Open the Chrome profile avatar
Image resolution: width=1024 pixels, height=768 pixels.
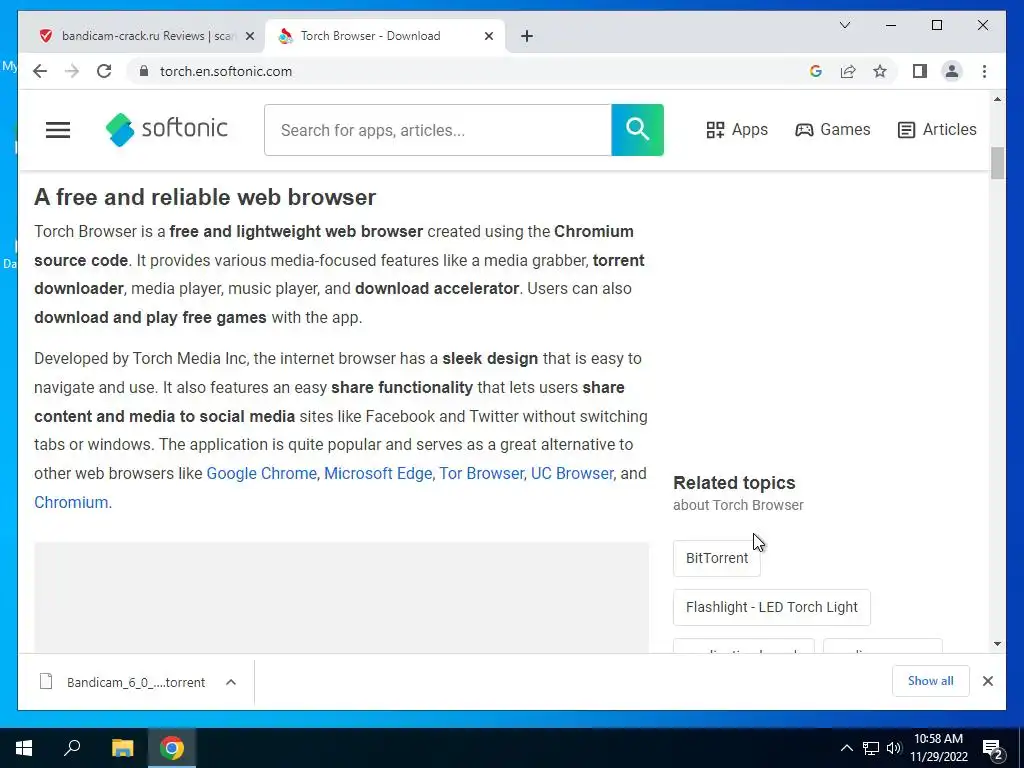click(x=952, y=71)
